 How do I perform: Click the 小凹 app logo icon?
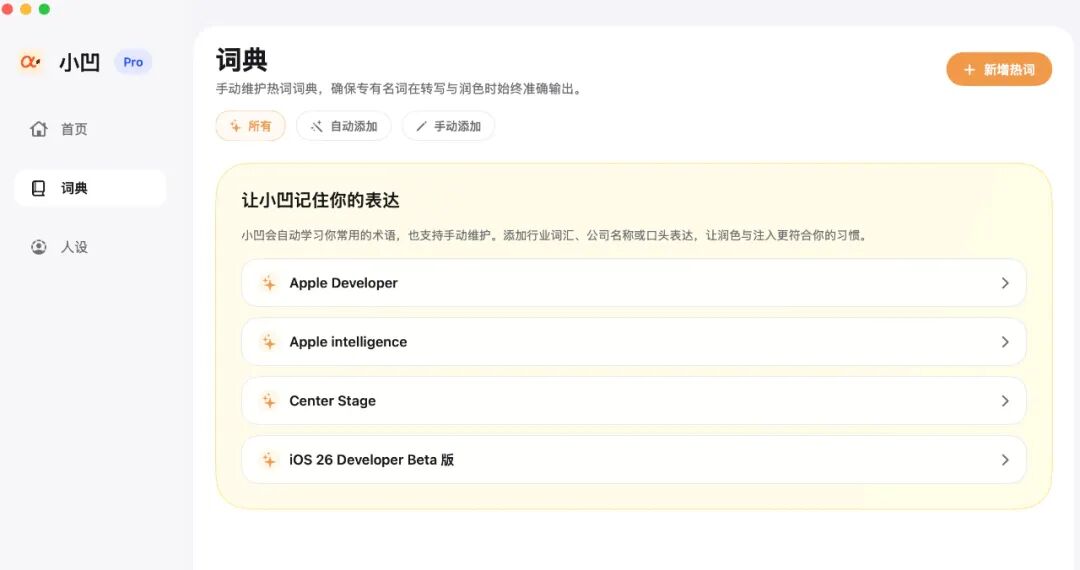pyautogui.click(x=30, y=62)
